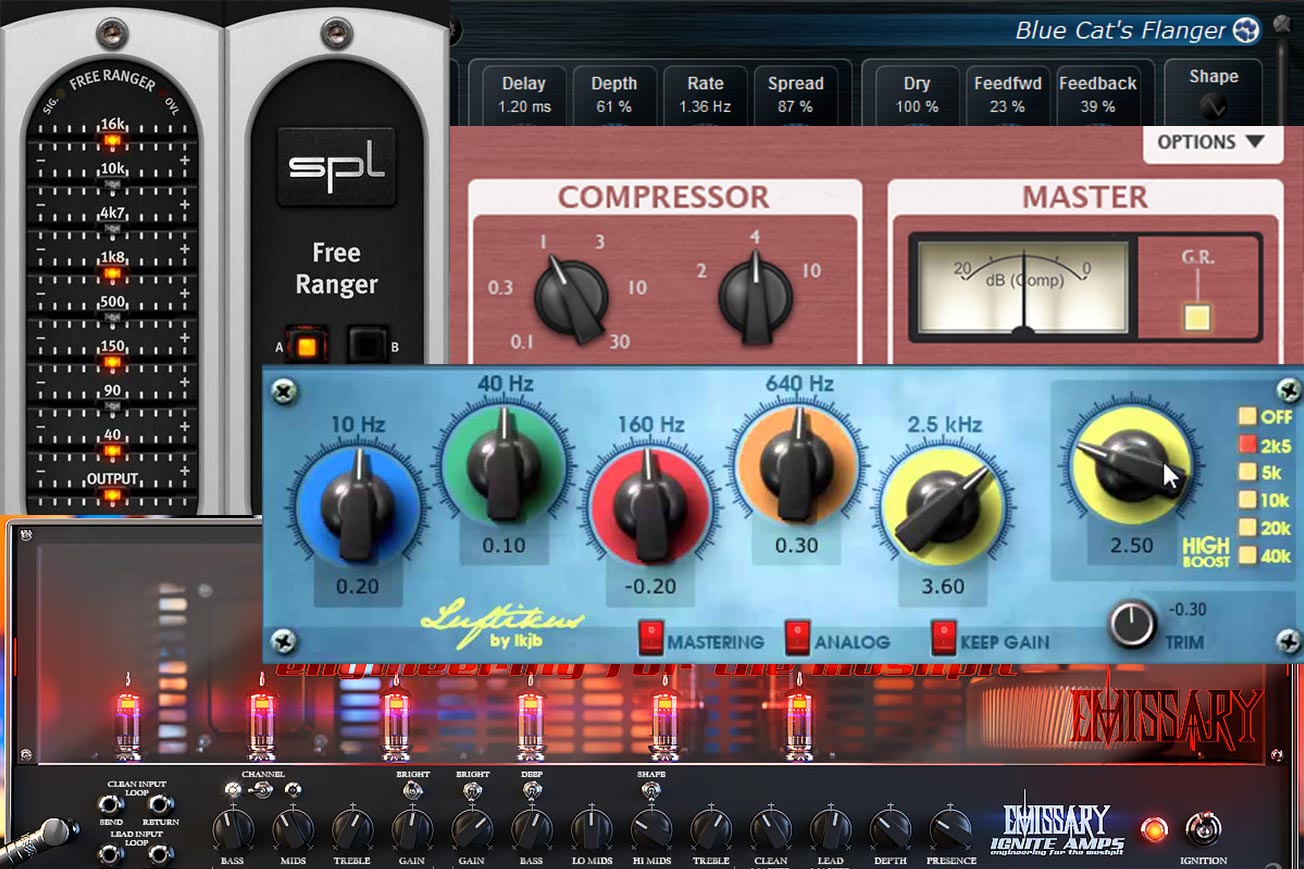1304x869 pixels.
Task: Open the Blue Cat's Flanger globe logo menu
Action: 1247,30
